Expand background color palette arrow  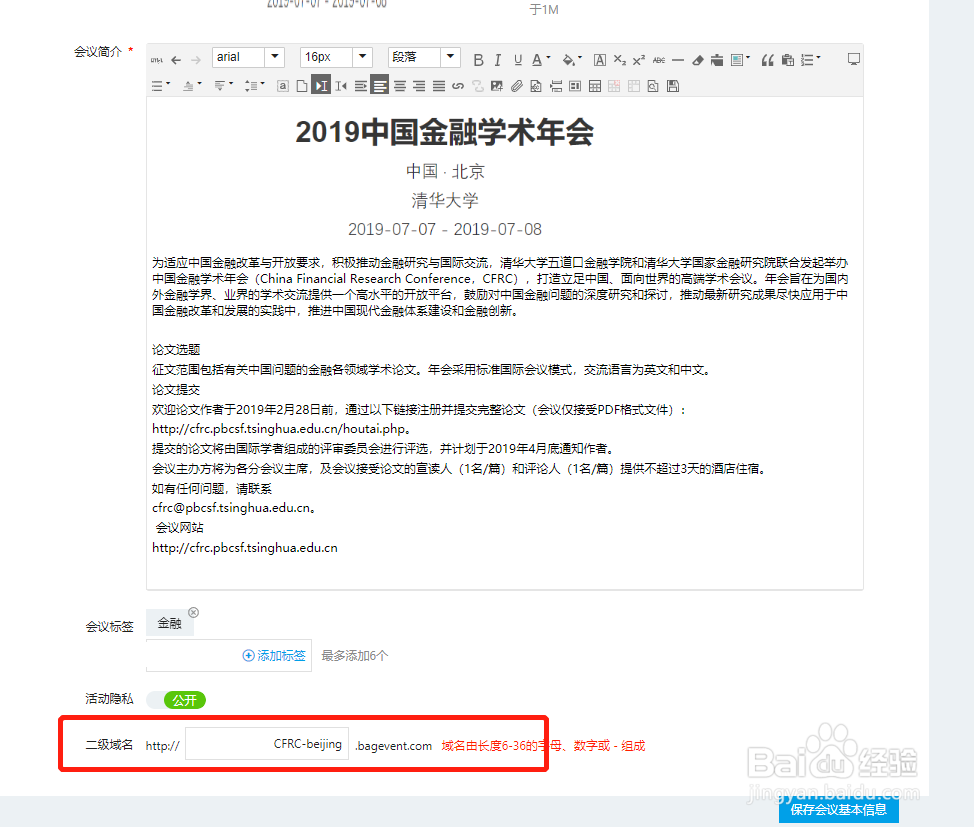[580, 58]
